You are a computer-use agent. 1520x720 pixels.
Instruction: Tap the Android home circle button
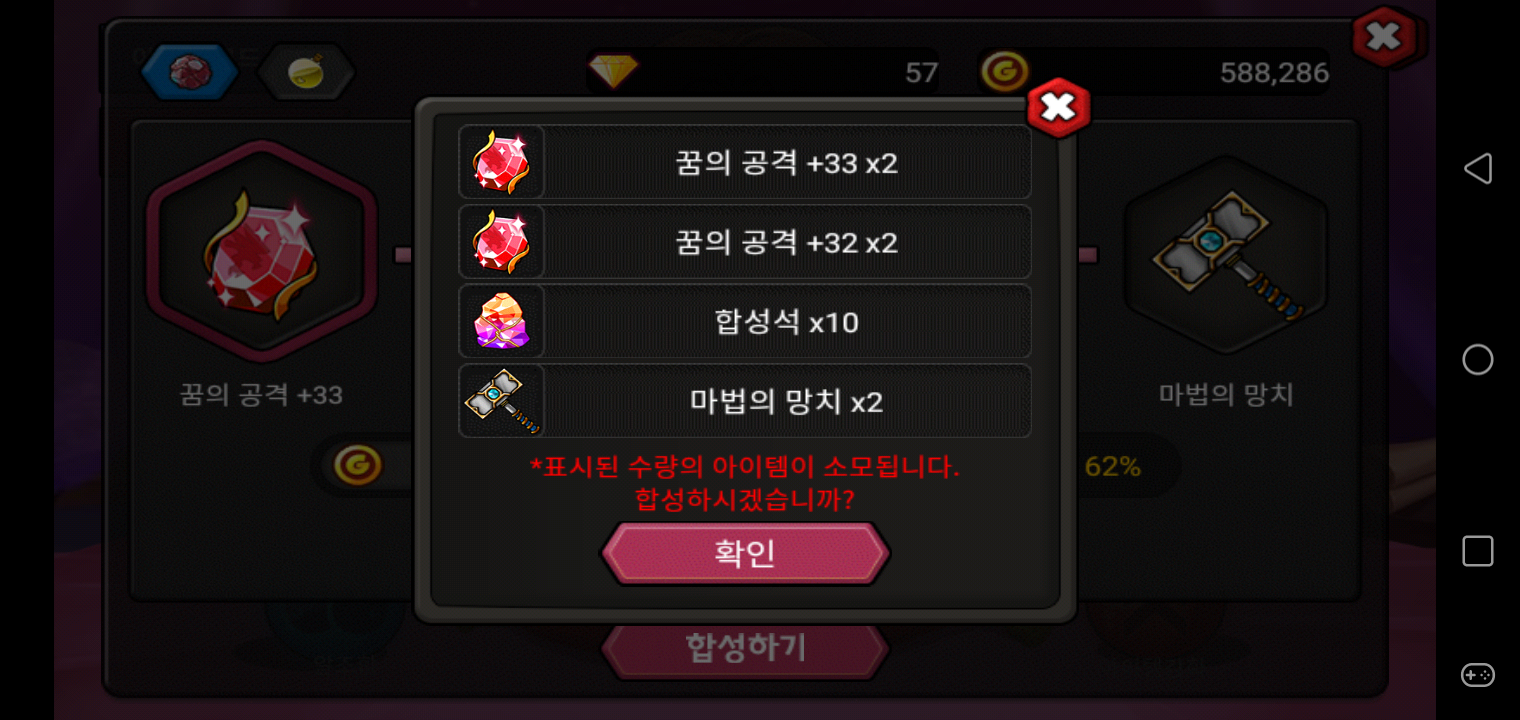1477,360
